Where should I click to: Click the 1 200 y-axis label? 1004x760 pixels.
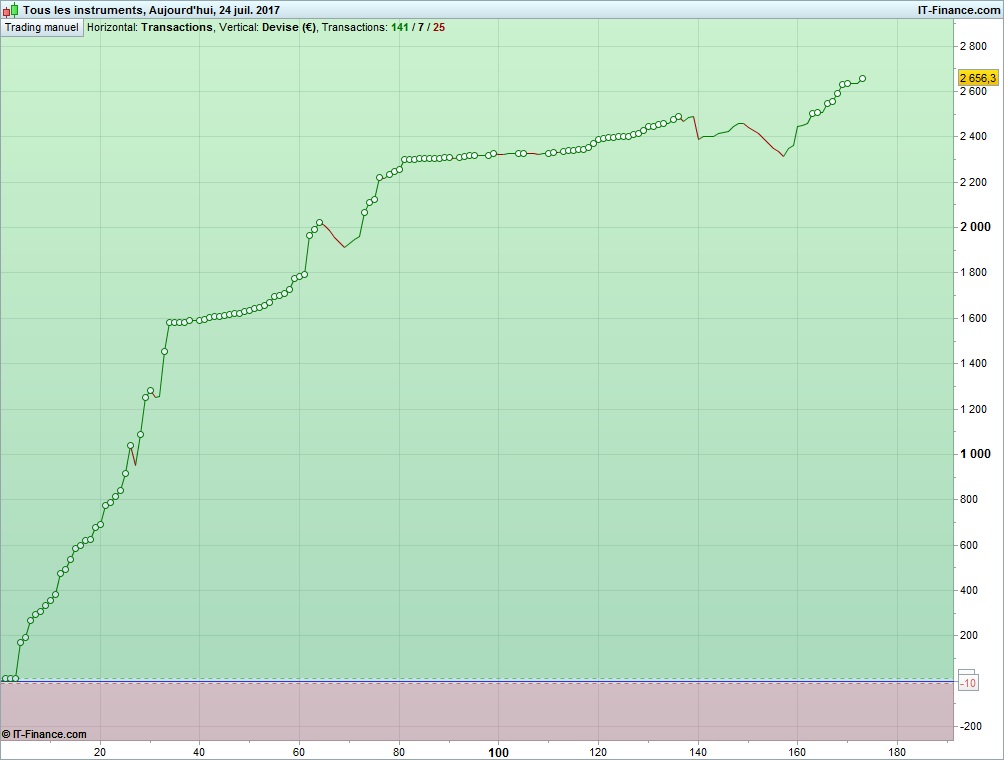coord(973,409)
